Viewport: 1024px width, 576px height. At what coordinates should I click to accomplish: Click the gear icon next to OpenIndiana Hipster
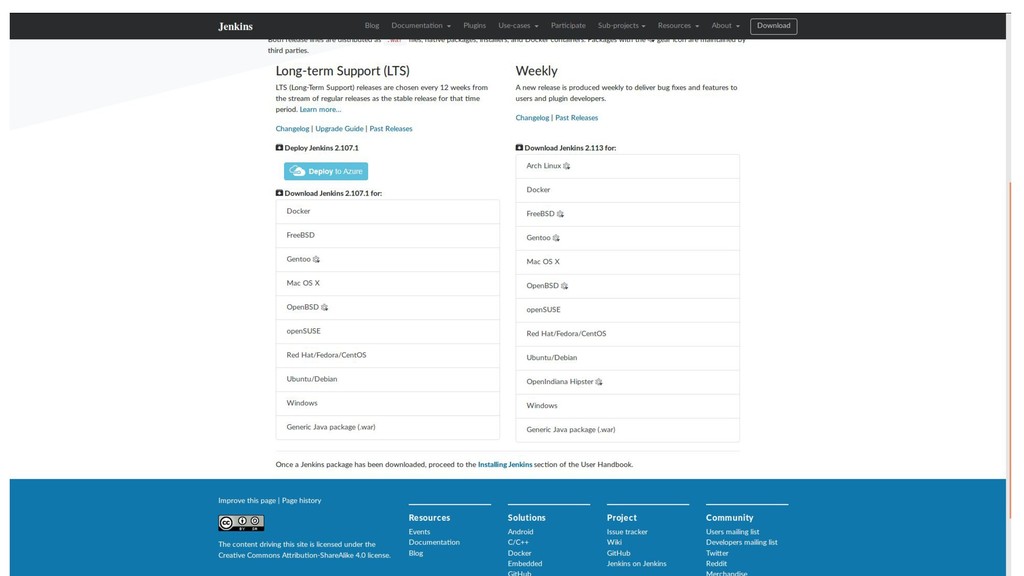(599, 382)
